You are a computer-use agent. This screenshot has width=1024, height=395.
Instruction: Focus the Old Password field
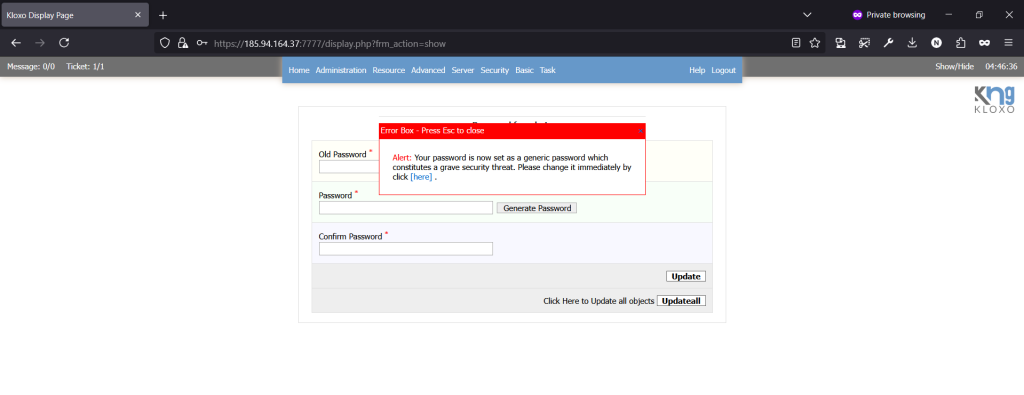pyautogui.click(x=349, y=167)
